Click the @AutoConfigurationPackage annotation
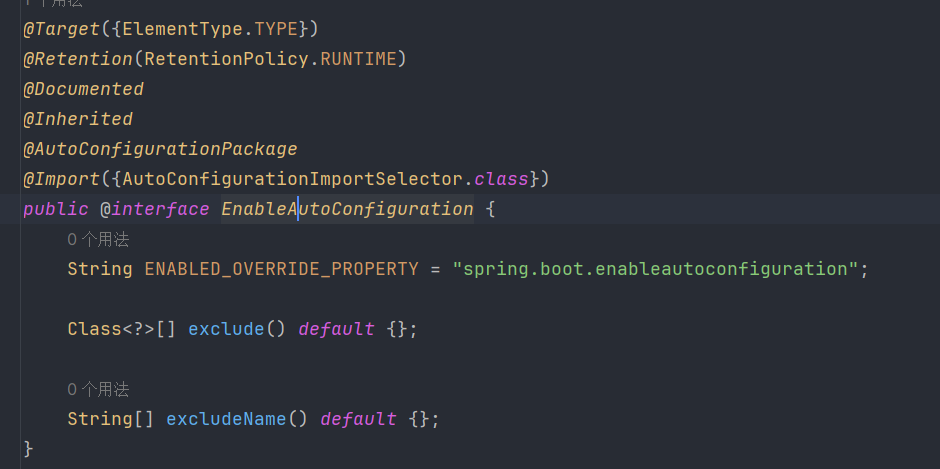The height and width of the screenshot is (469, 940). [x=161, y=149]
